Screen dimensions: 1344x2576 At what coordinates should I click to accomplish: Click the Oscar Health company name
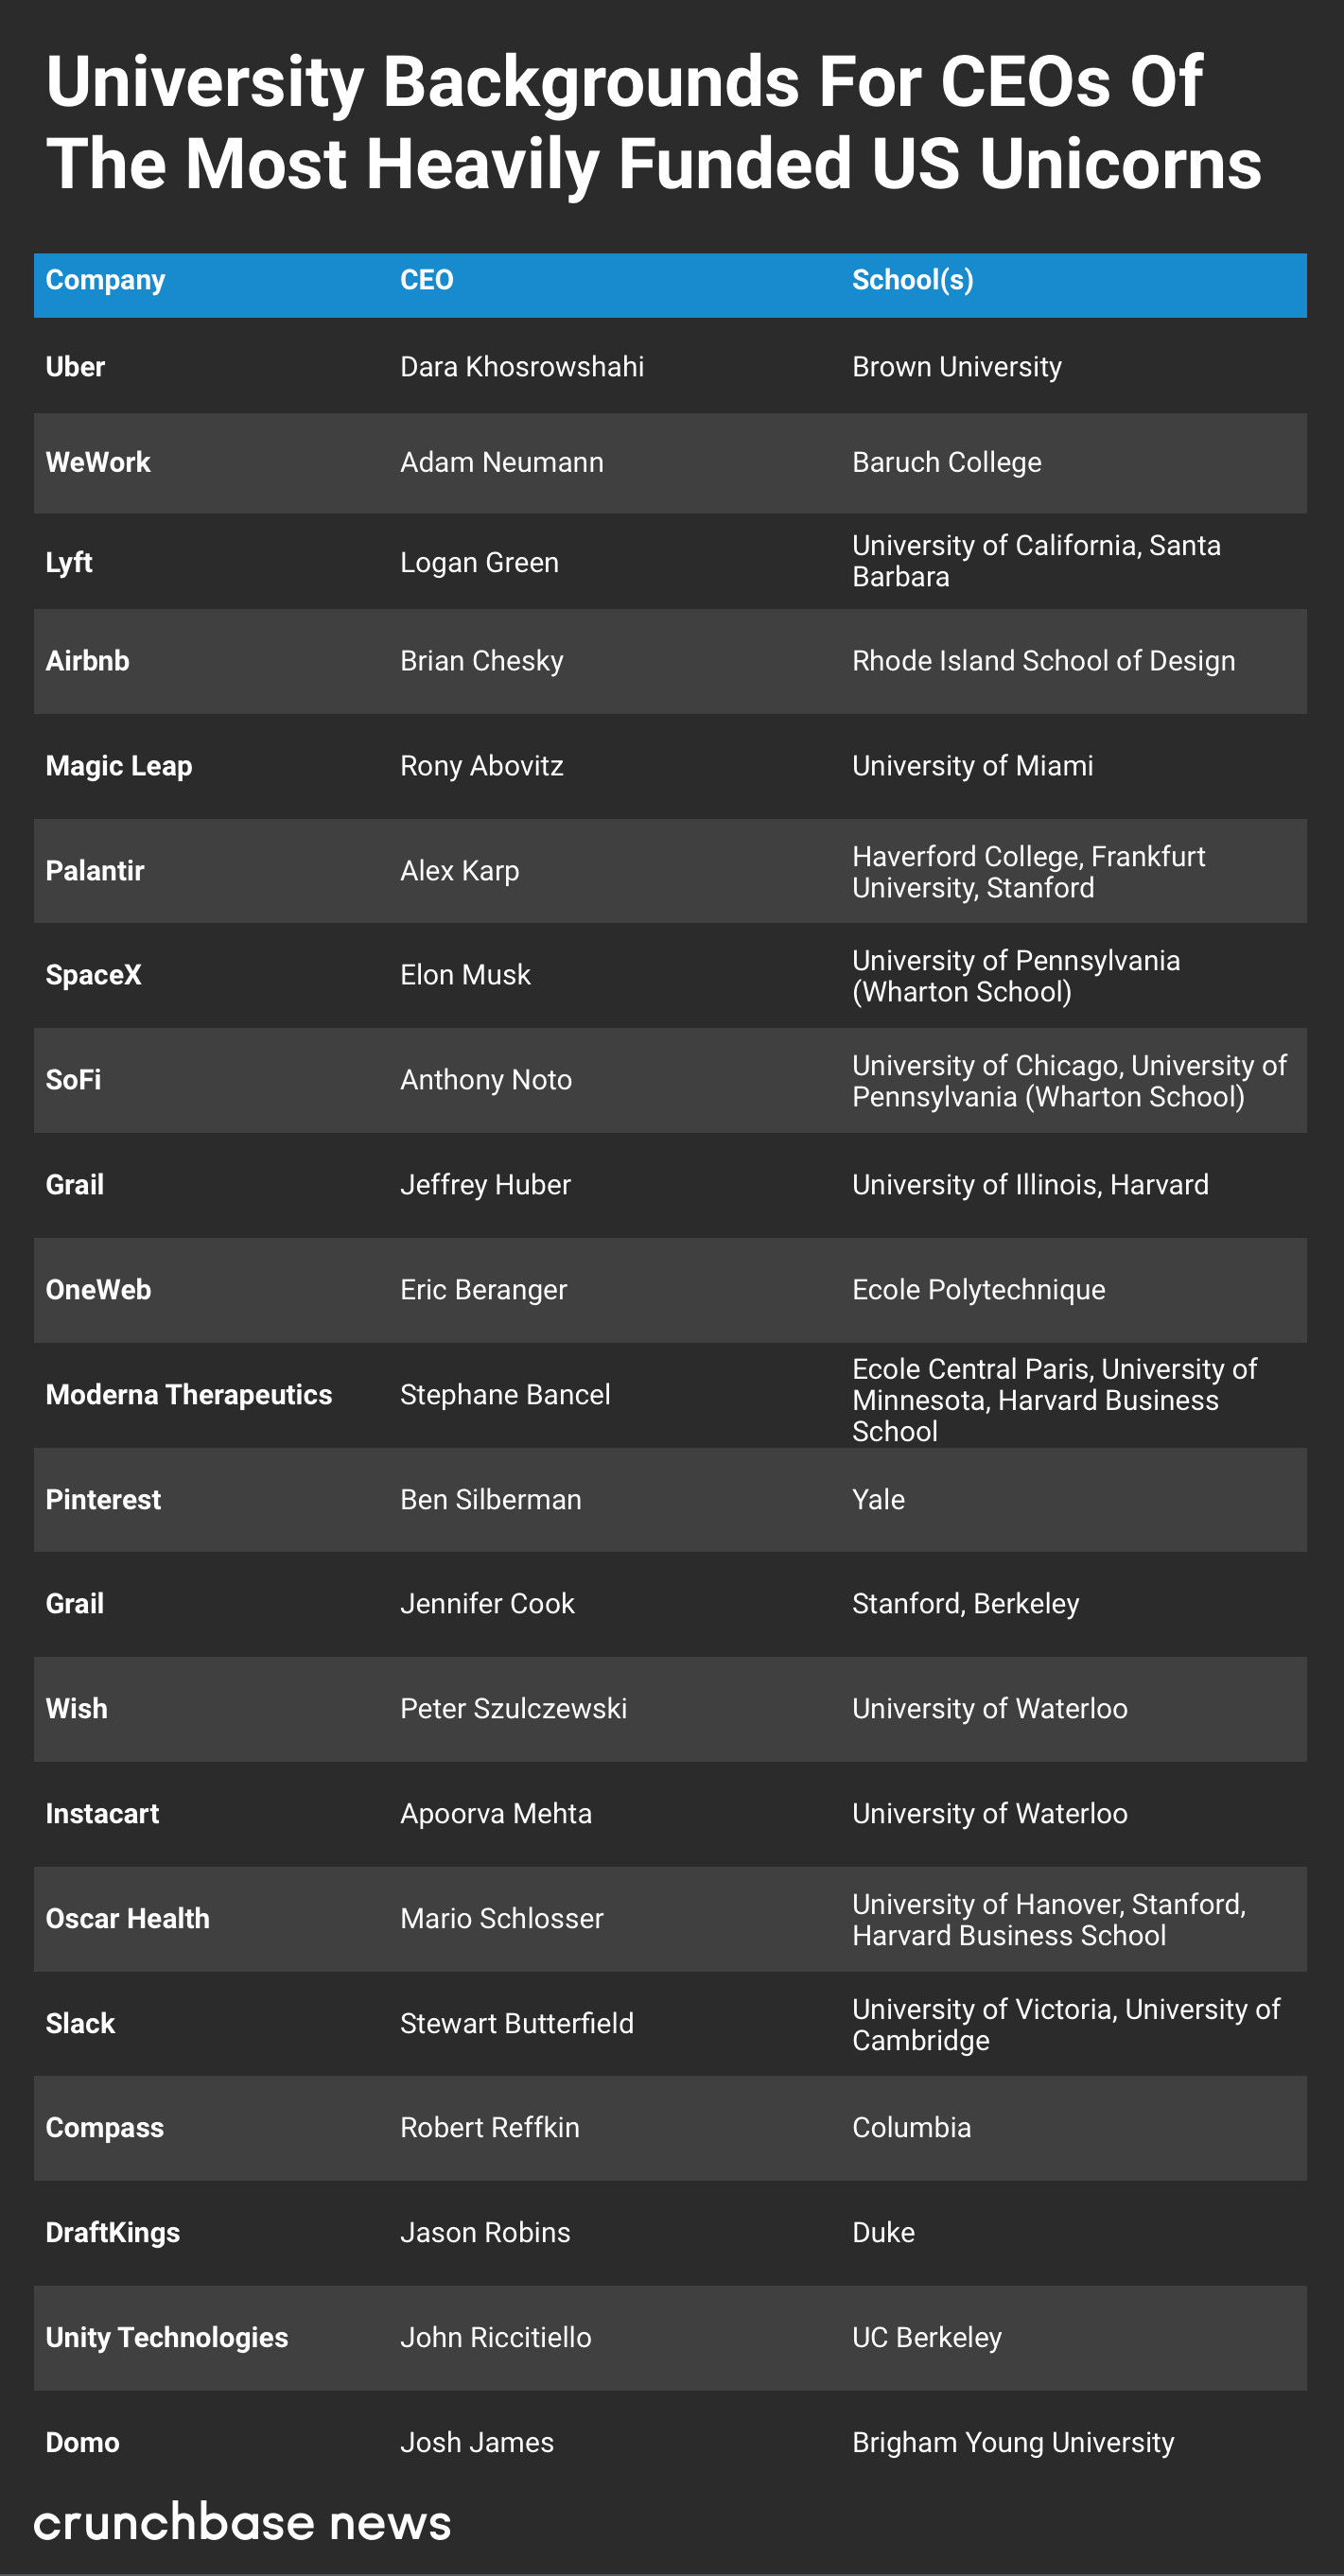pos(128,1919)
